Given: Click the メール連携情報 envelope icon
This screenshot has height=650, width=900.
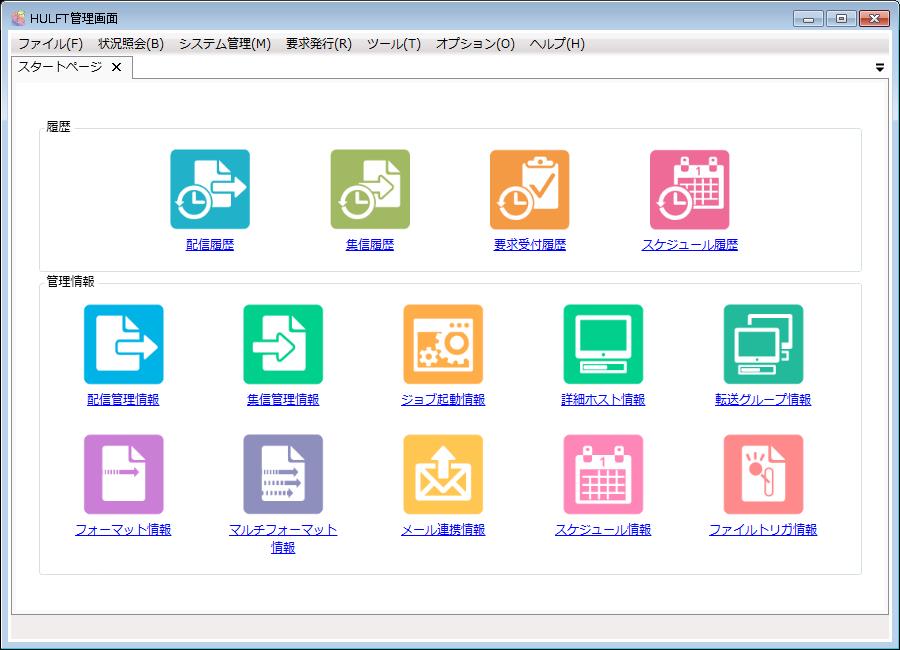Looking at the screenshot, I should click(443, 474).
